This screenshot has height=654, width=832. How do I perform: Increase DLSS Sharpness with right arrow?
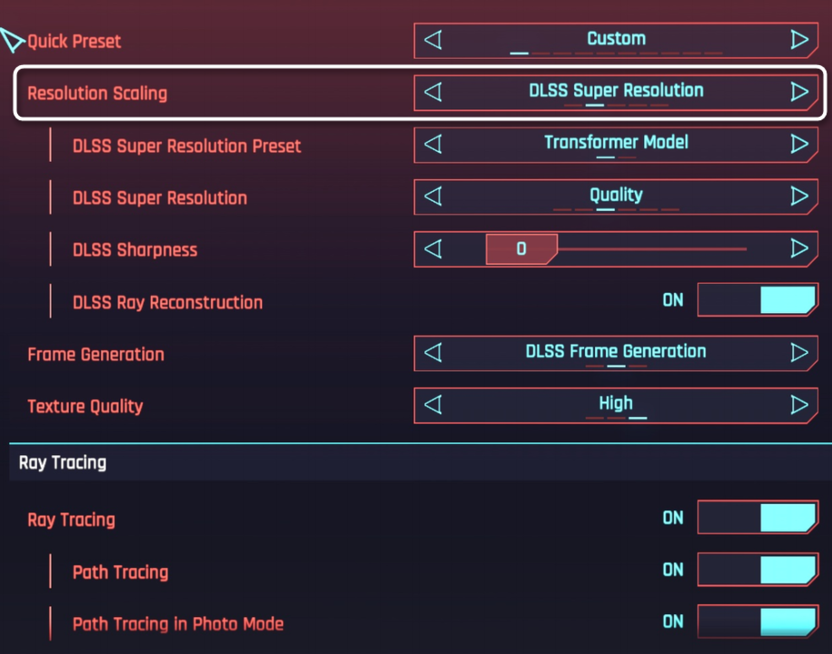[799, 249]
